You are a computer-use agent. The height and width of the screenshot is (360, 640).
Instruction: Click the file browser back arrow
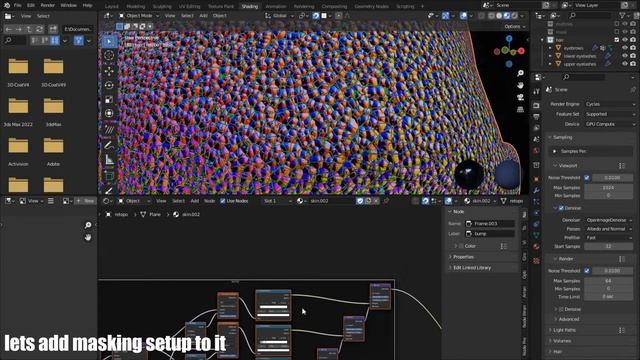9,29
